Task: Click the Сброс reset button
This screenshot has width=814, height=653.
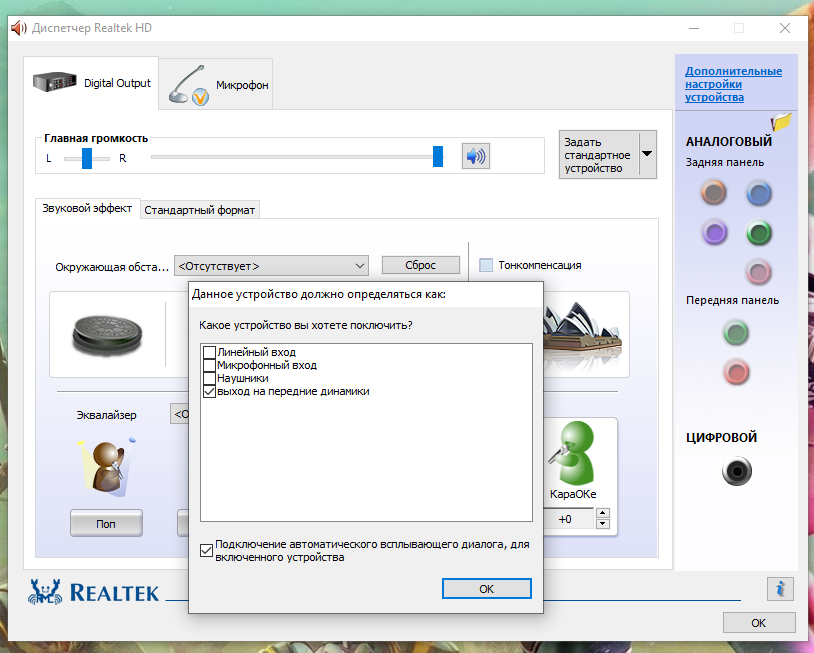Action: (x=420, y=265)
